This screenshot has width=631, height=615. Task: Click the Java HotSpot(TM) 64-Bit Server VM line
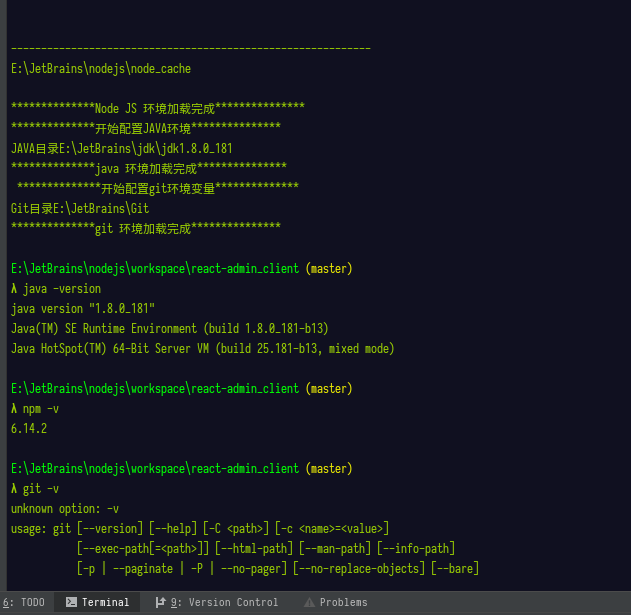(x=202, y=349)
